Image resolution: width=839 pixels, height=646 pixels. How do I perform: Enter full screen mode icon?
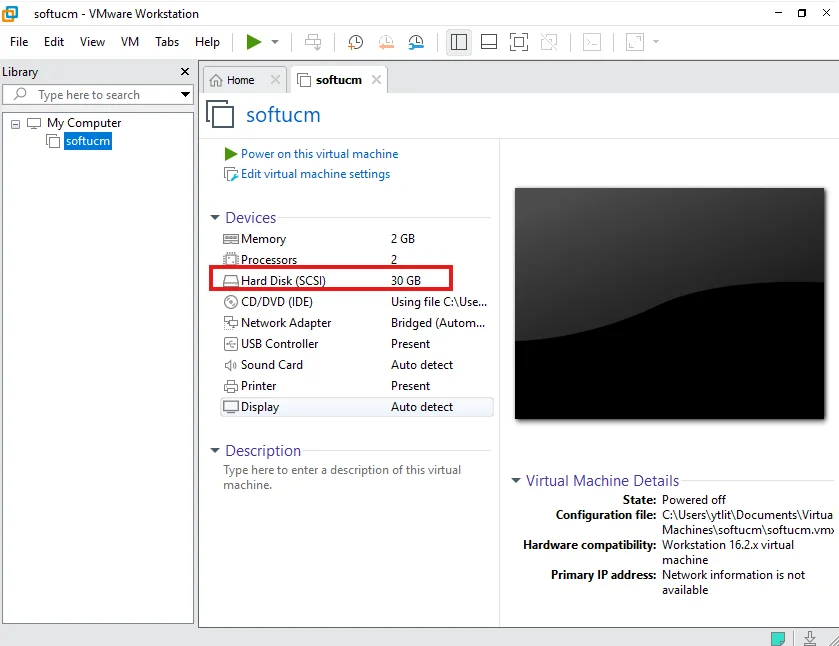click(518, 42)
